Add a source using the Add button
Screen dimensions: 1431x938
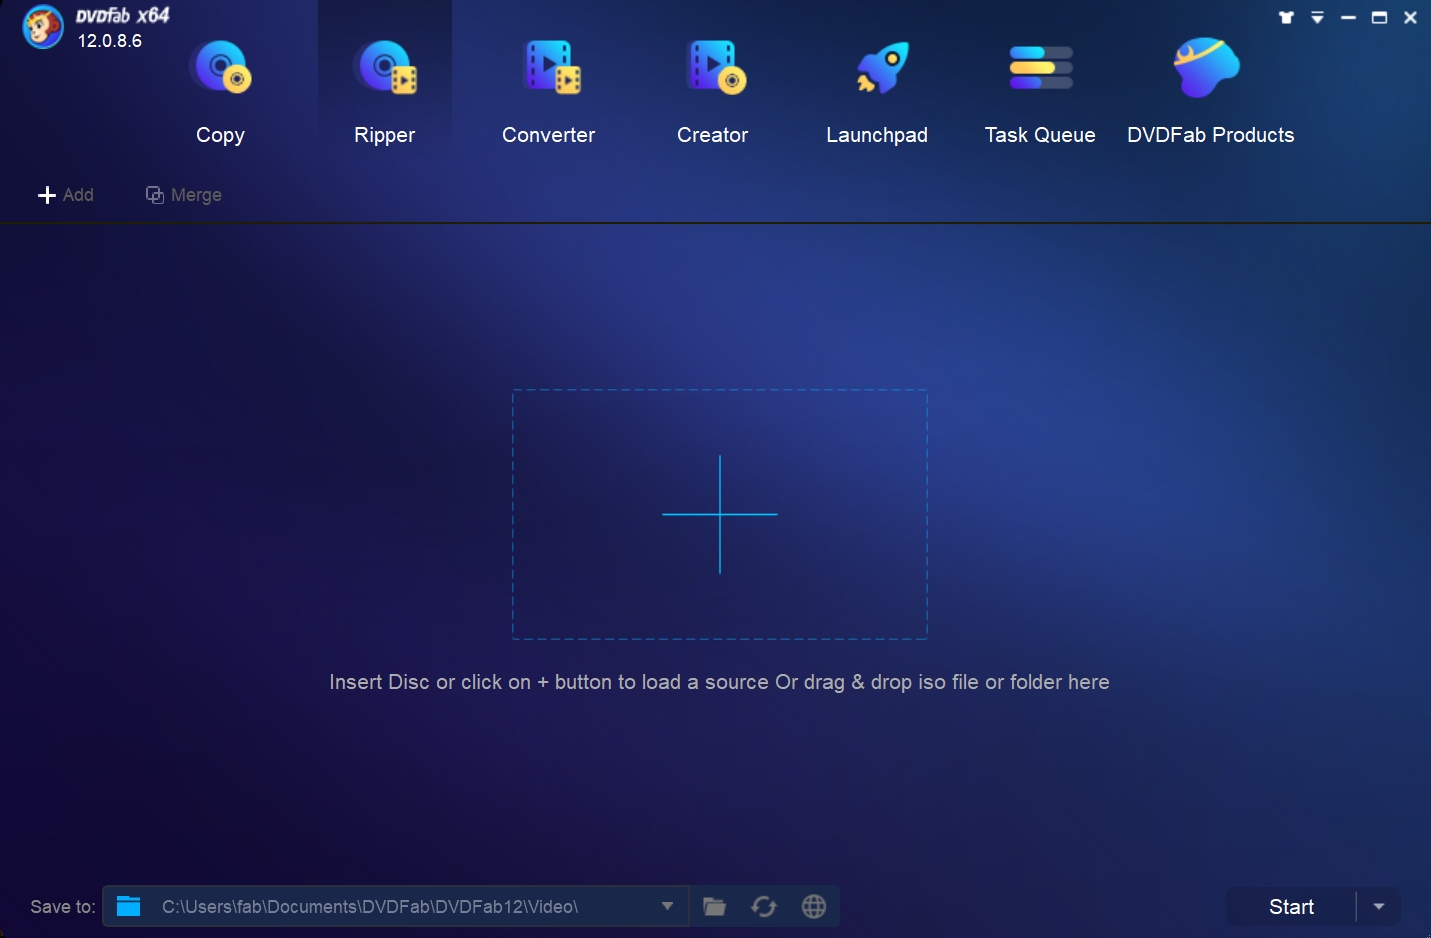click(66, 195)
